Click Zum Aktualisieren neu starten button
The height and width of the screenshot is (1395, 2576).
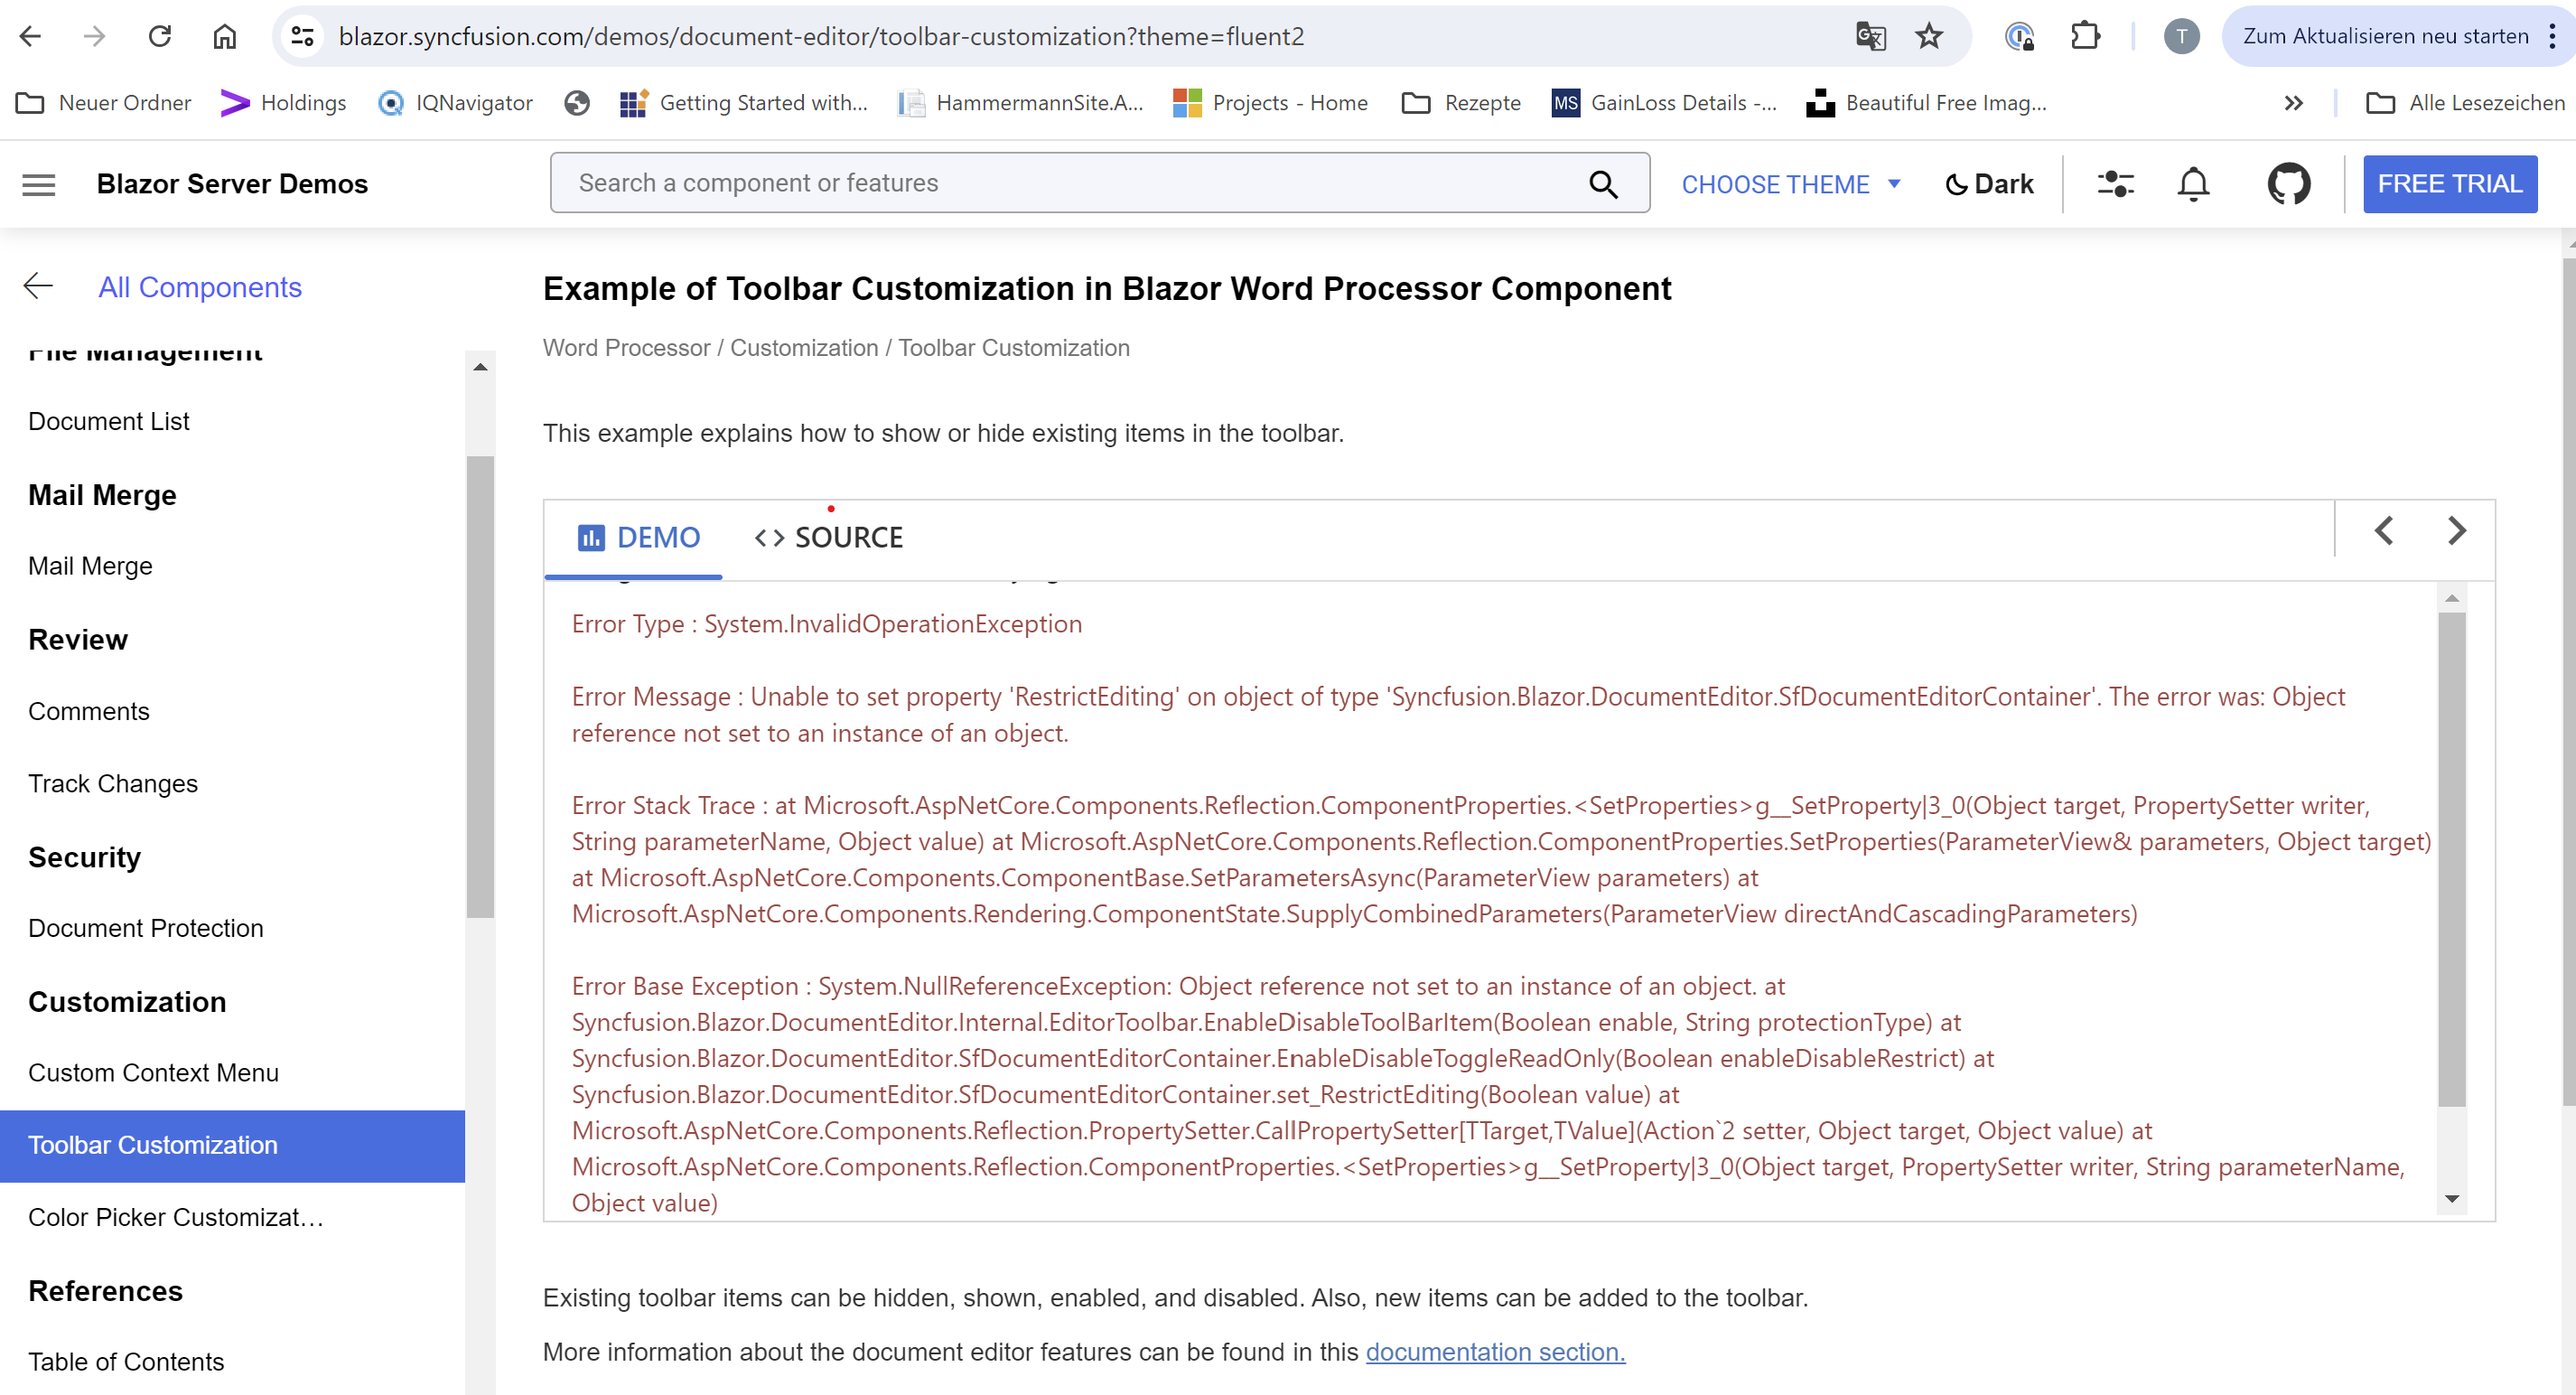2385,37
